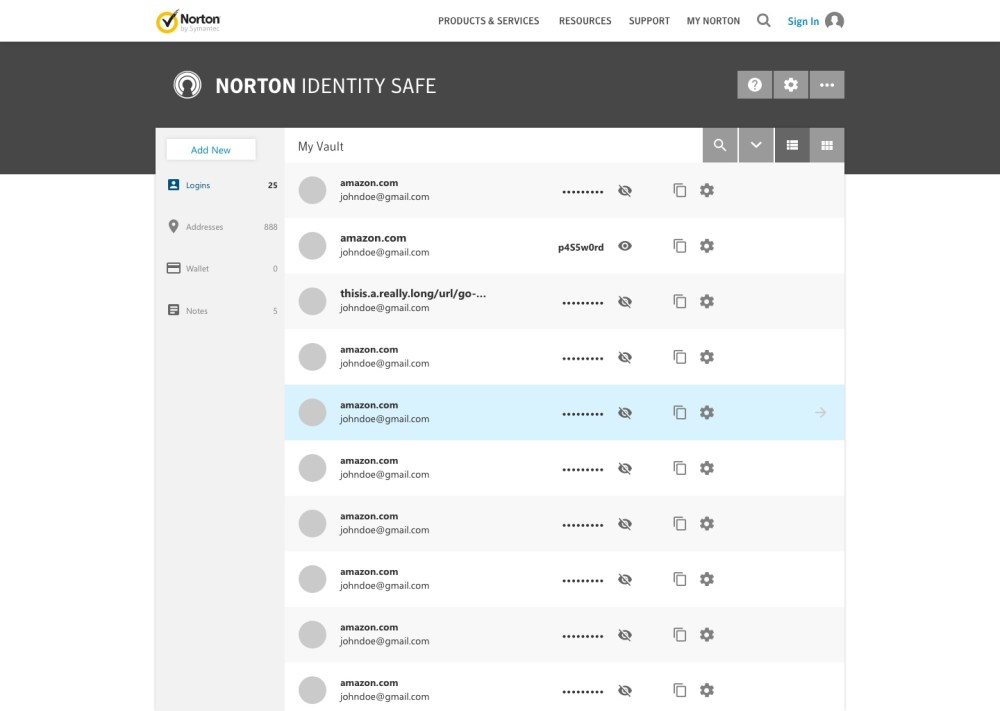Image resolution: width=1000 pixels, height=711 pixels.
Task: Open the Support menu
Action: click(x=649, y=21)
